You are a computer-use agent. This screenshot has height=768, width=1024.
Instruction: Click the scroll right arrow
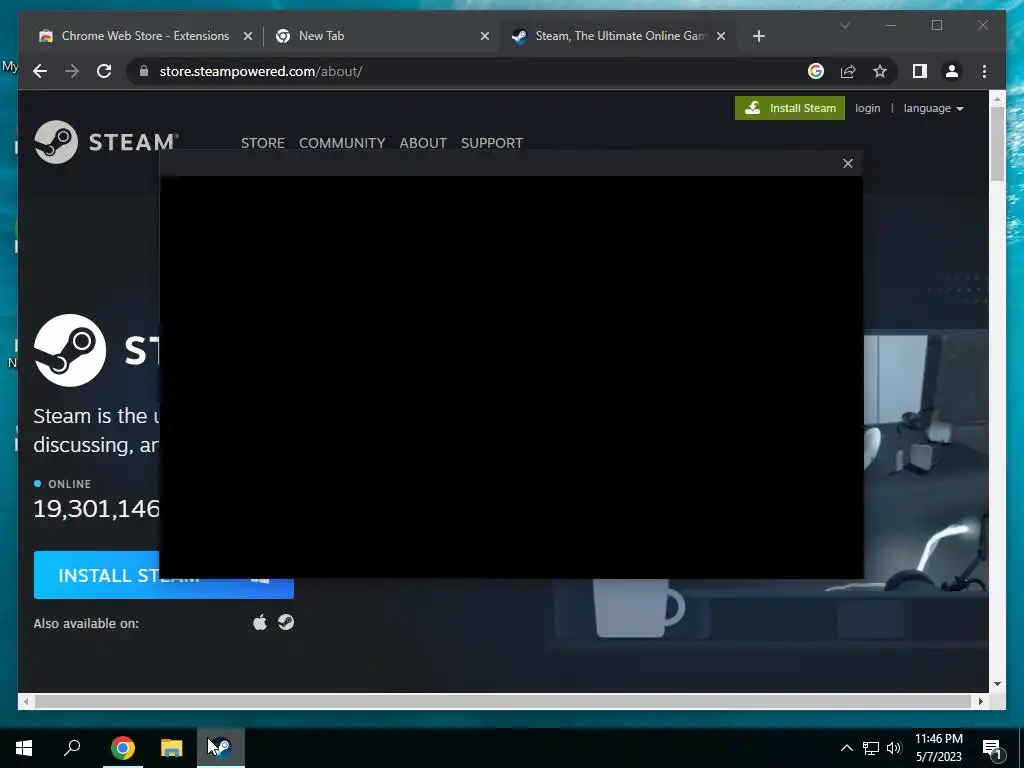click(x=980, y=701)
